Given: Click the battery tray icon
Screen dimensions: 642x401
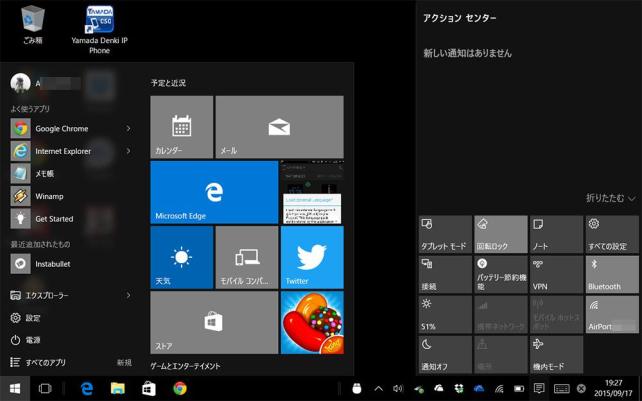Looking at the screenshot, I should pos(519,388).
